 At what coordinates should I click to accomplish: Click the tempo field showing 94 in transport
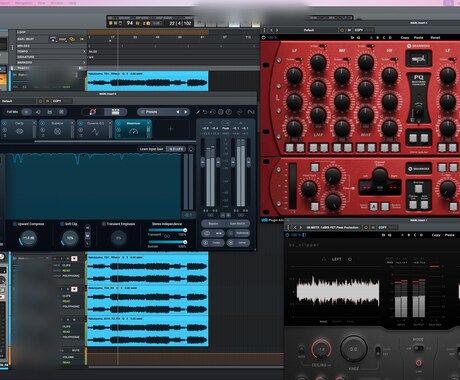point(130,23)
